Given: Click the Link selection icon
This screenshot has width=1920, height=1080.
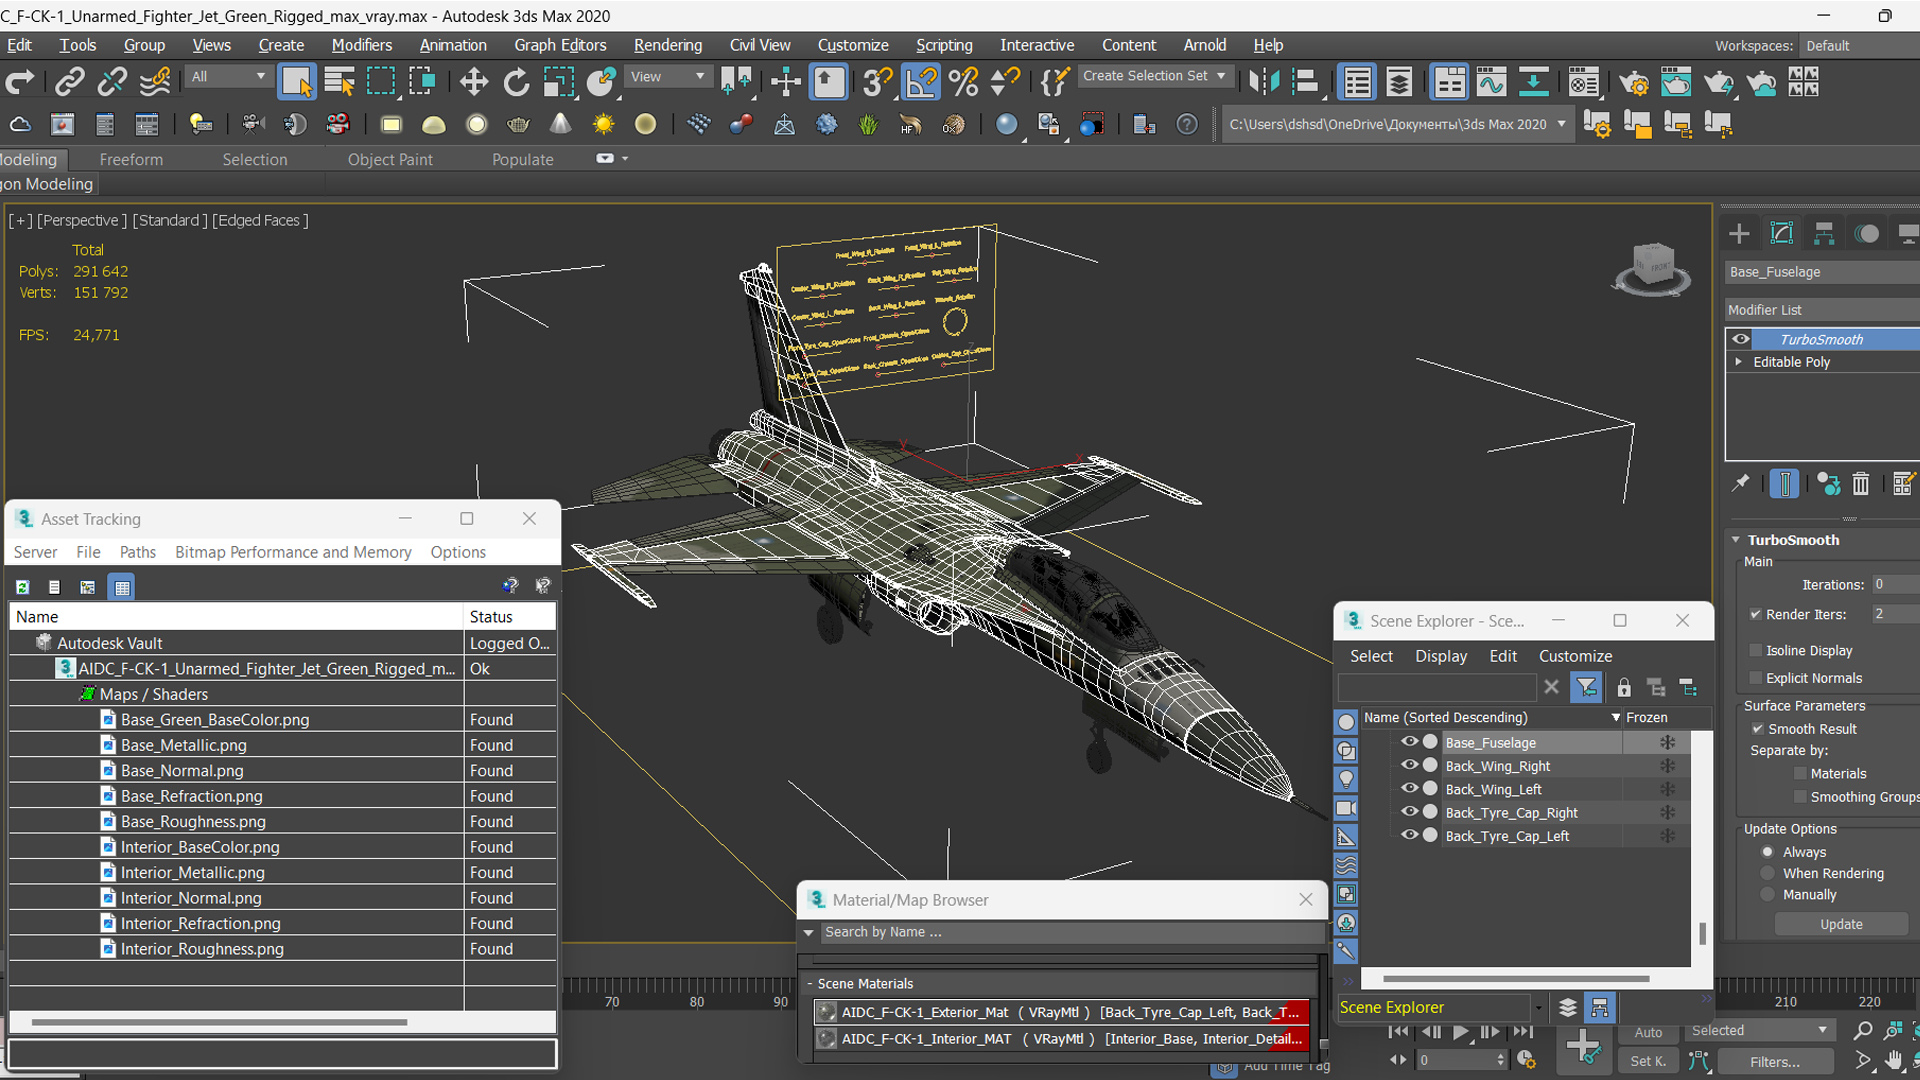Looking at the screenshot, I should pyautogui.click(x=69, y=82).
